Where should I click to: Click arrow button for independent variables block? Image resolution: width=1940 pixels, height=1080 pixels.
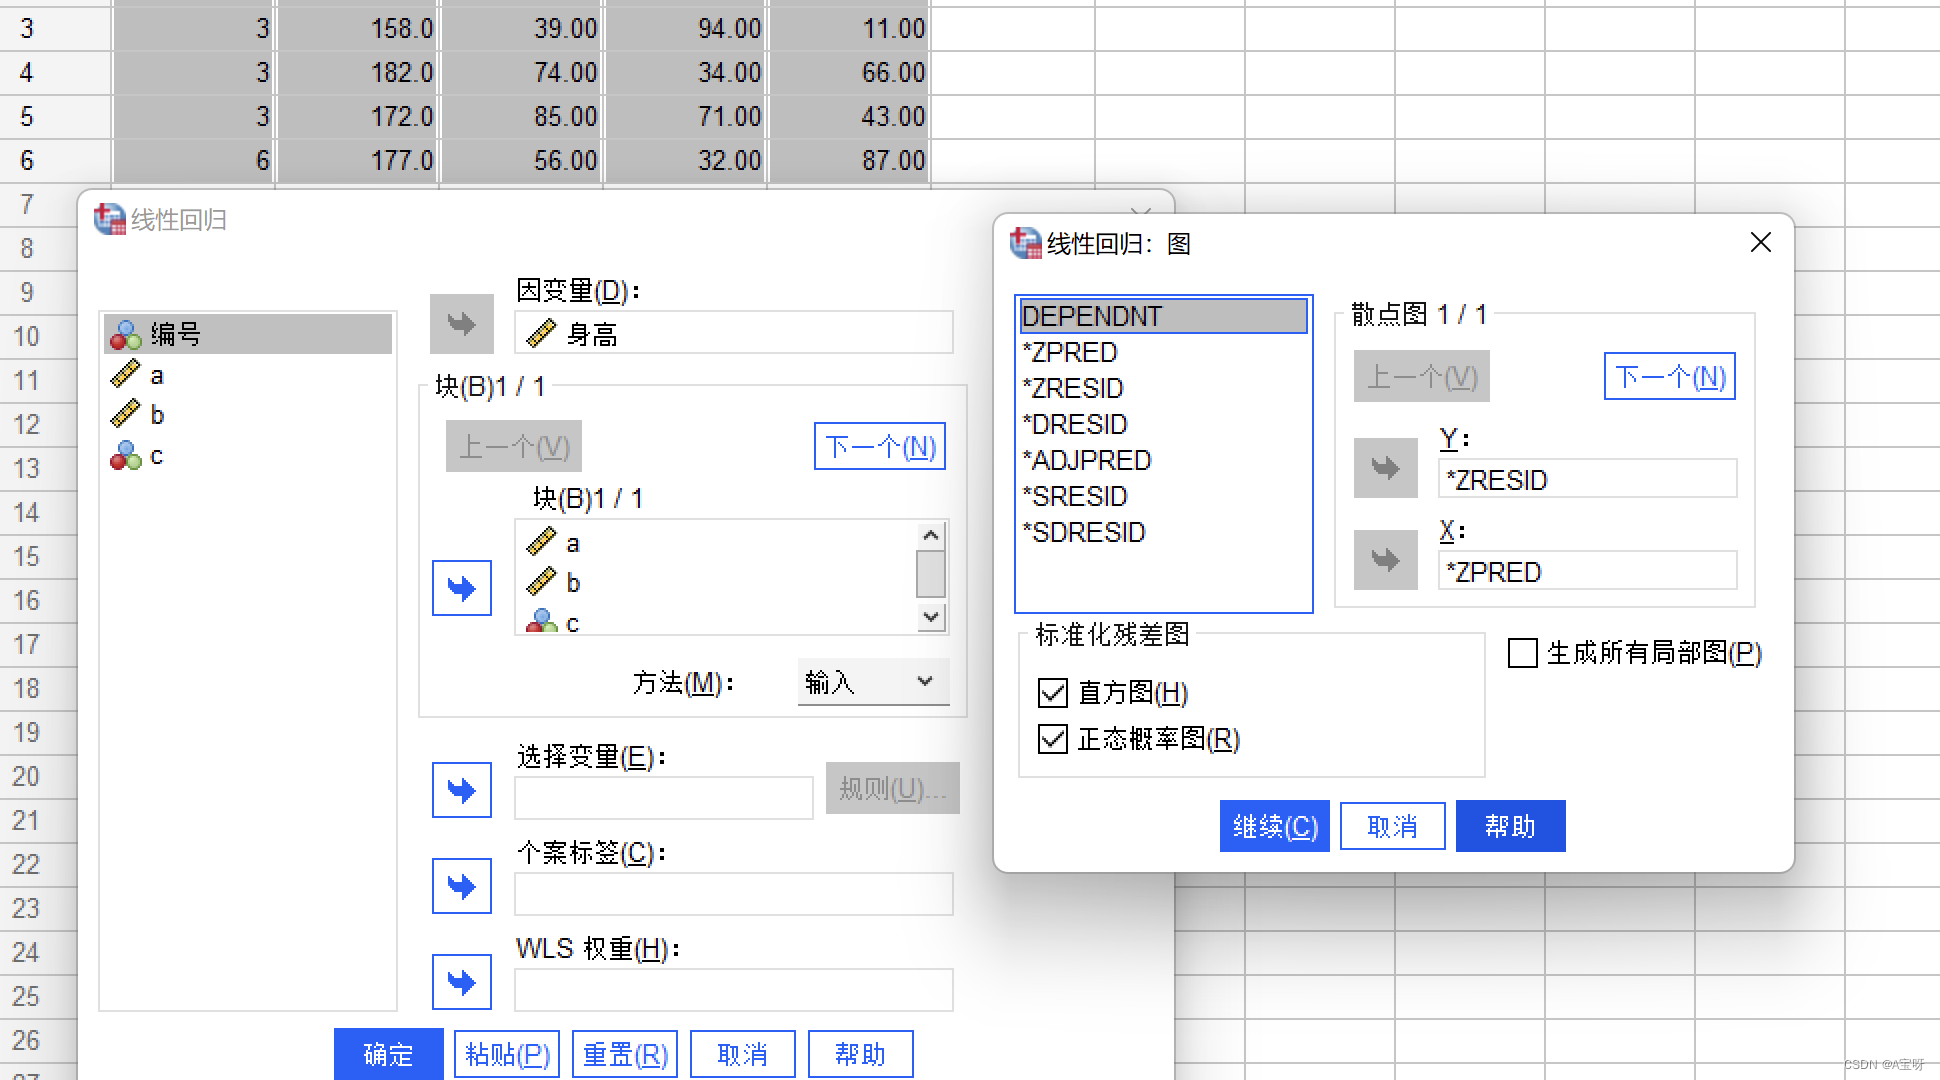pos(461,588)
